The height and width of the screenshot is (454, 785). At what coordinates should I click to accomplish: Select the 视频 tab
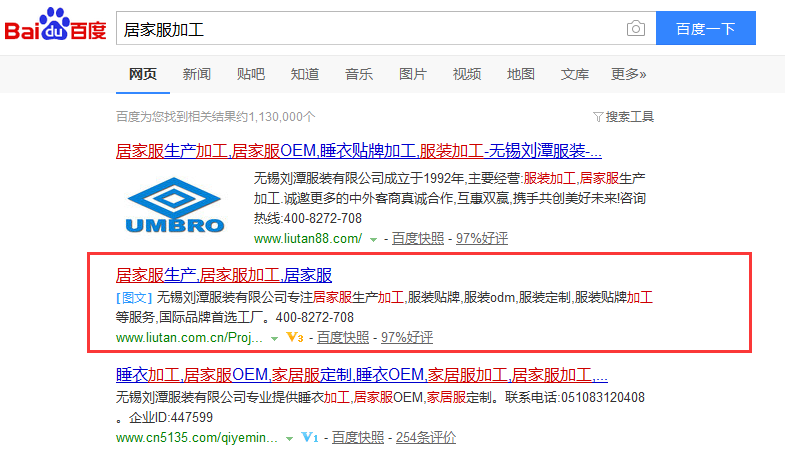pos(467,74)
